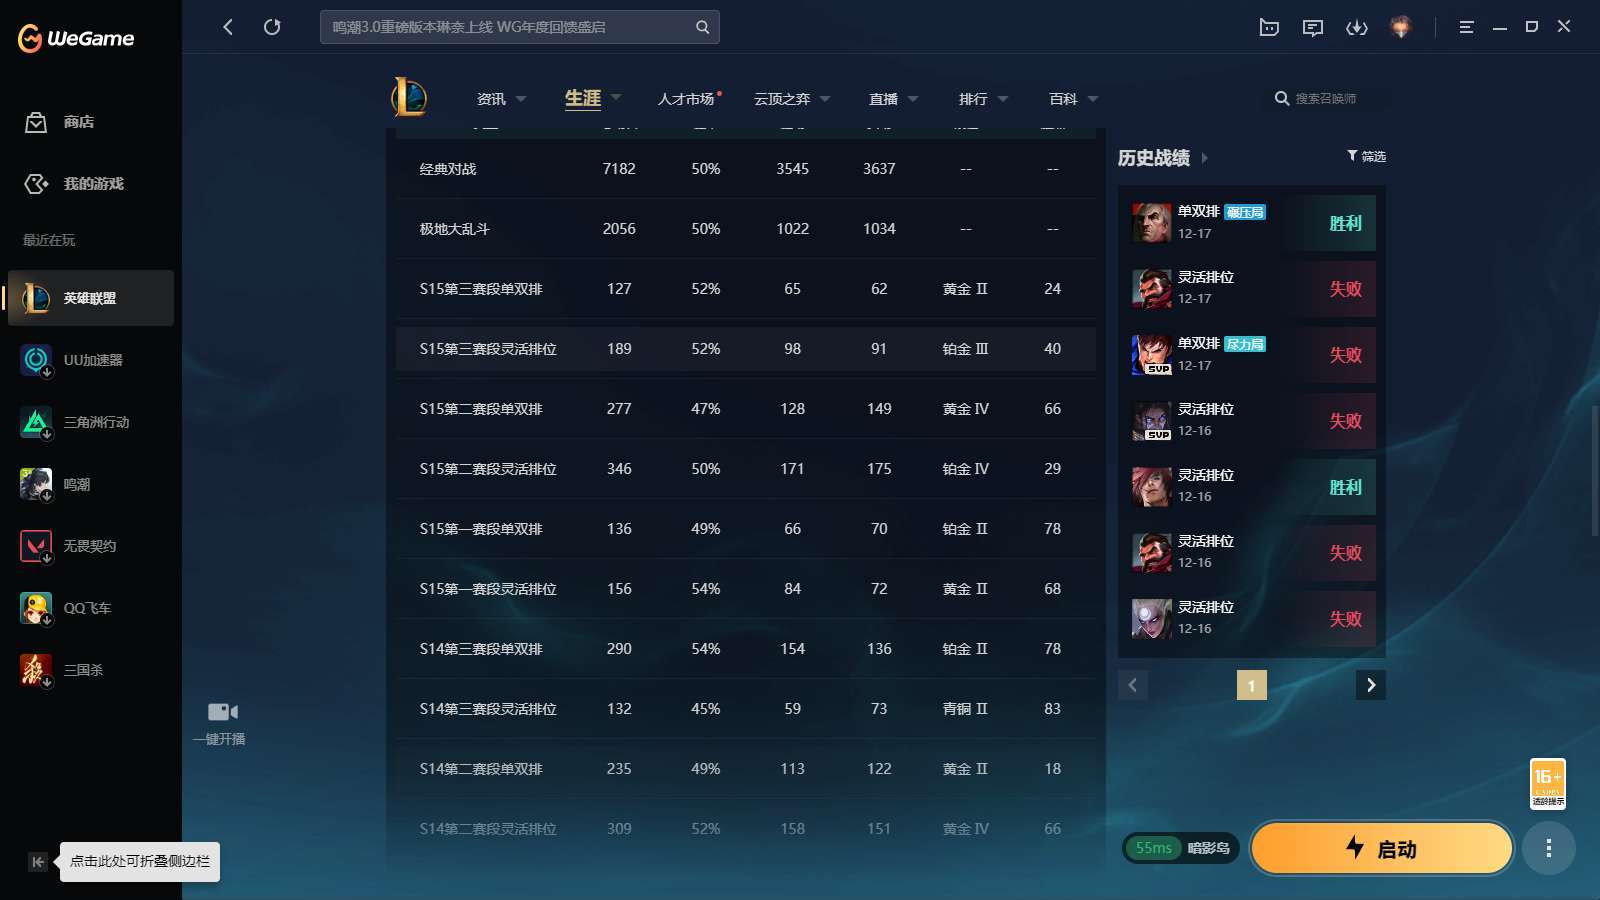Collapse the sidebar using the bottom-left arrow
Viewport: 1600px width, 900px height.
37,861
